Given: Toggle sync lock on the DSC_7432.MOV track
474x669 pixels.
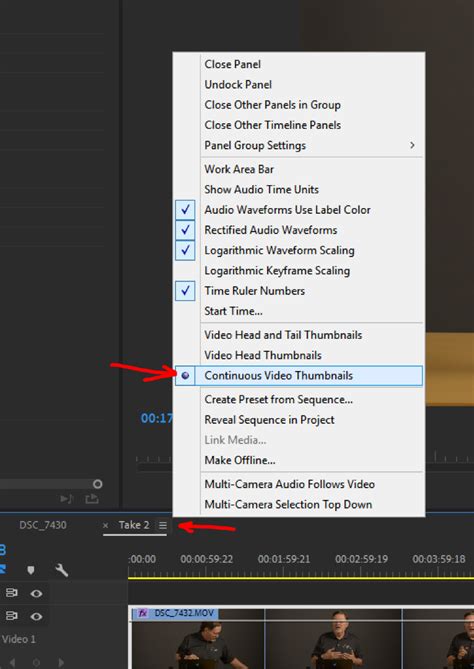Looking at the screenshot, I should 12,616.
